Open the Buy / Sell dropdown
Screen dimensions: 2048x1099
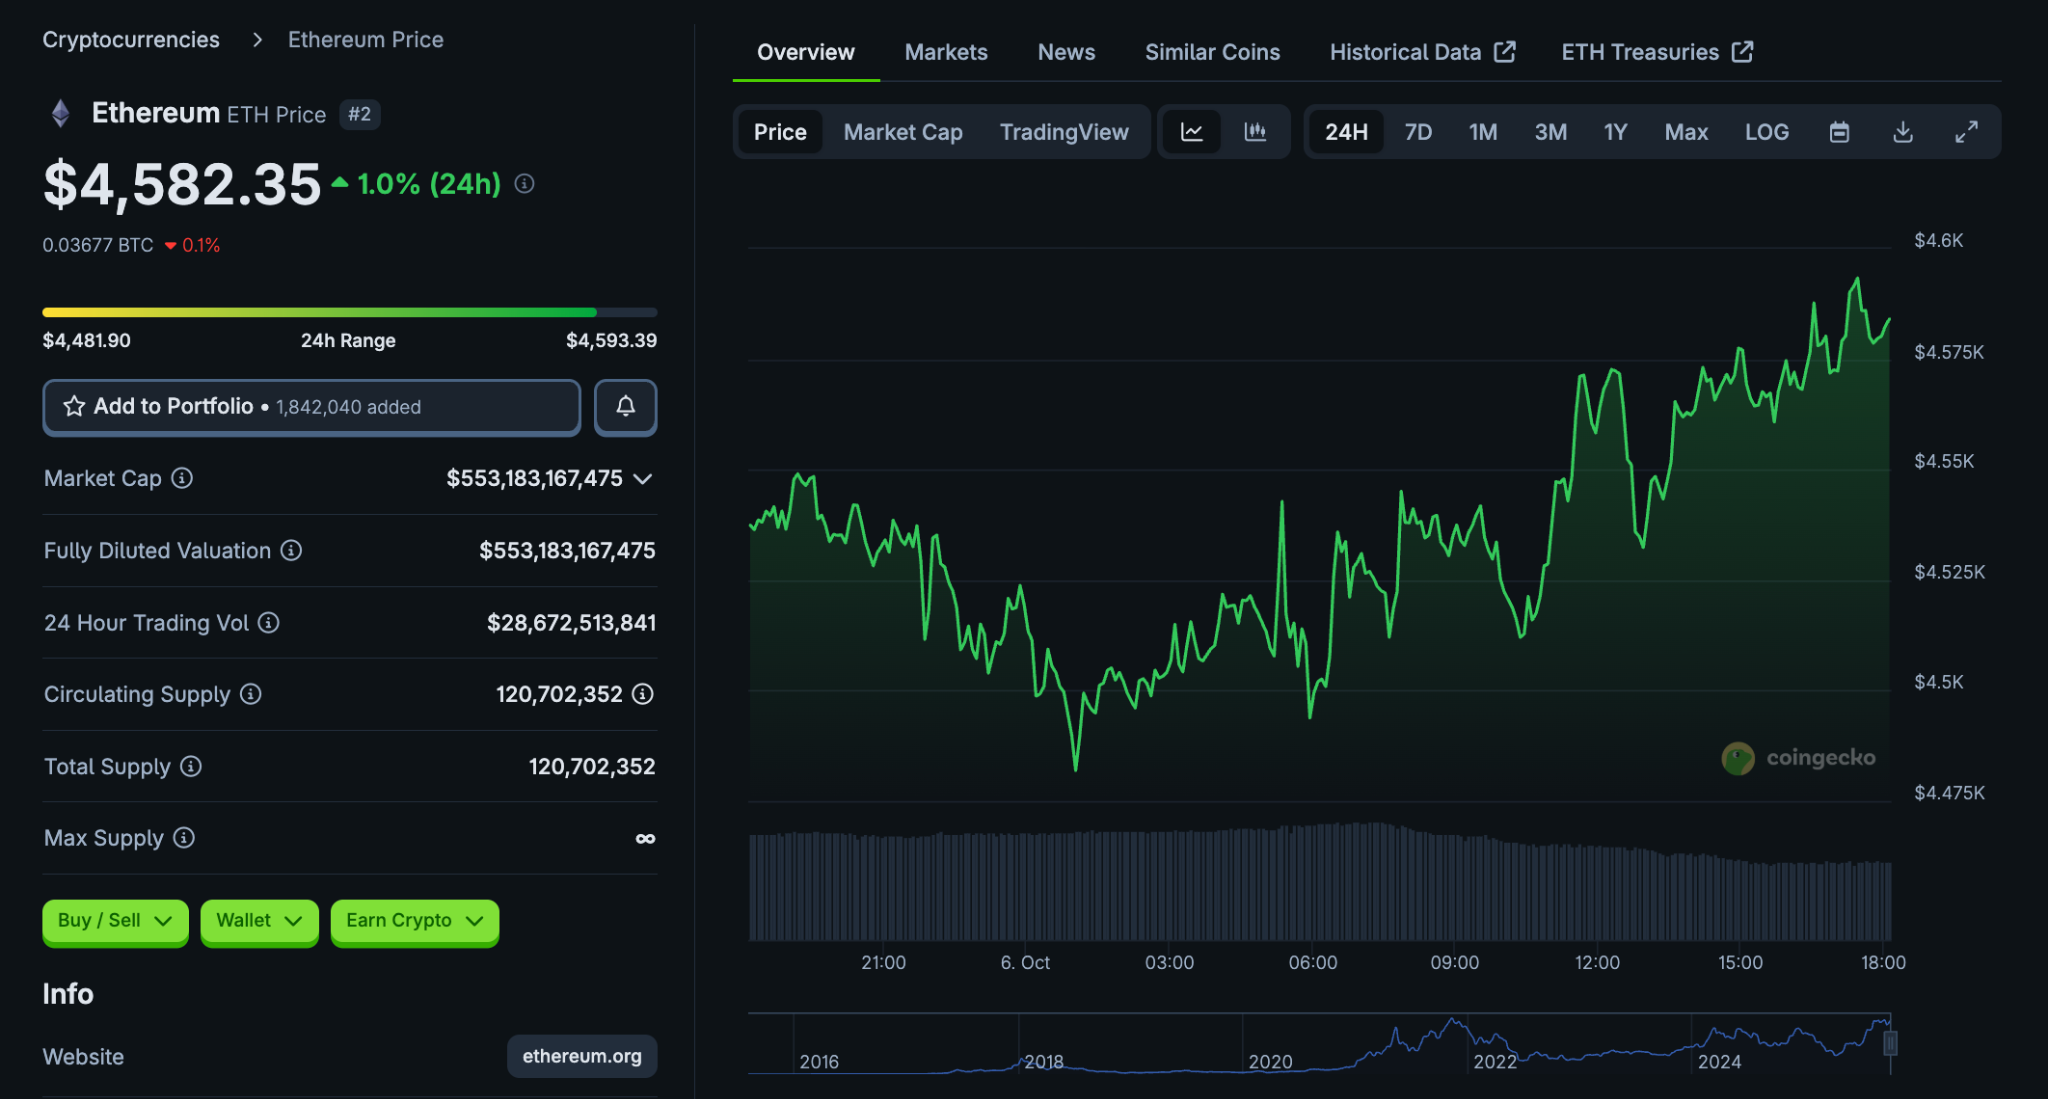(115, 920)
